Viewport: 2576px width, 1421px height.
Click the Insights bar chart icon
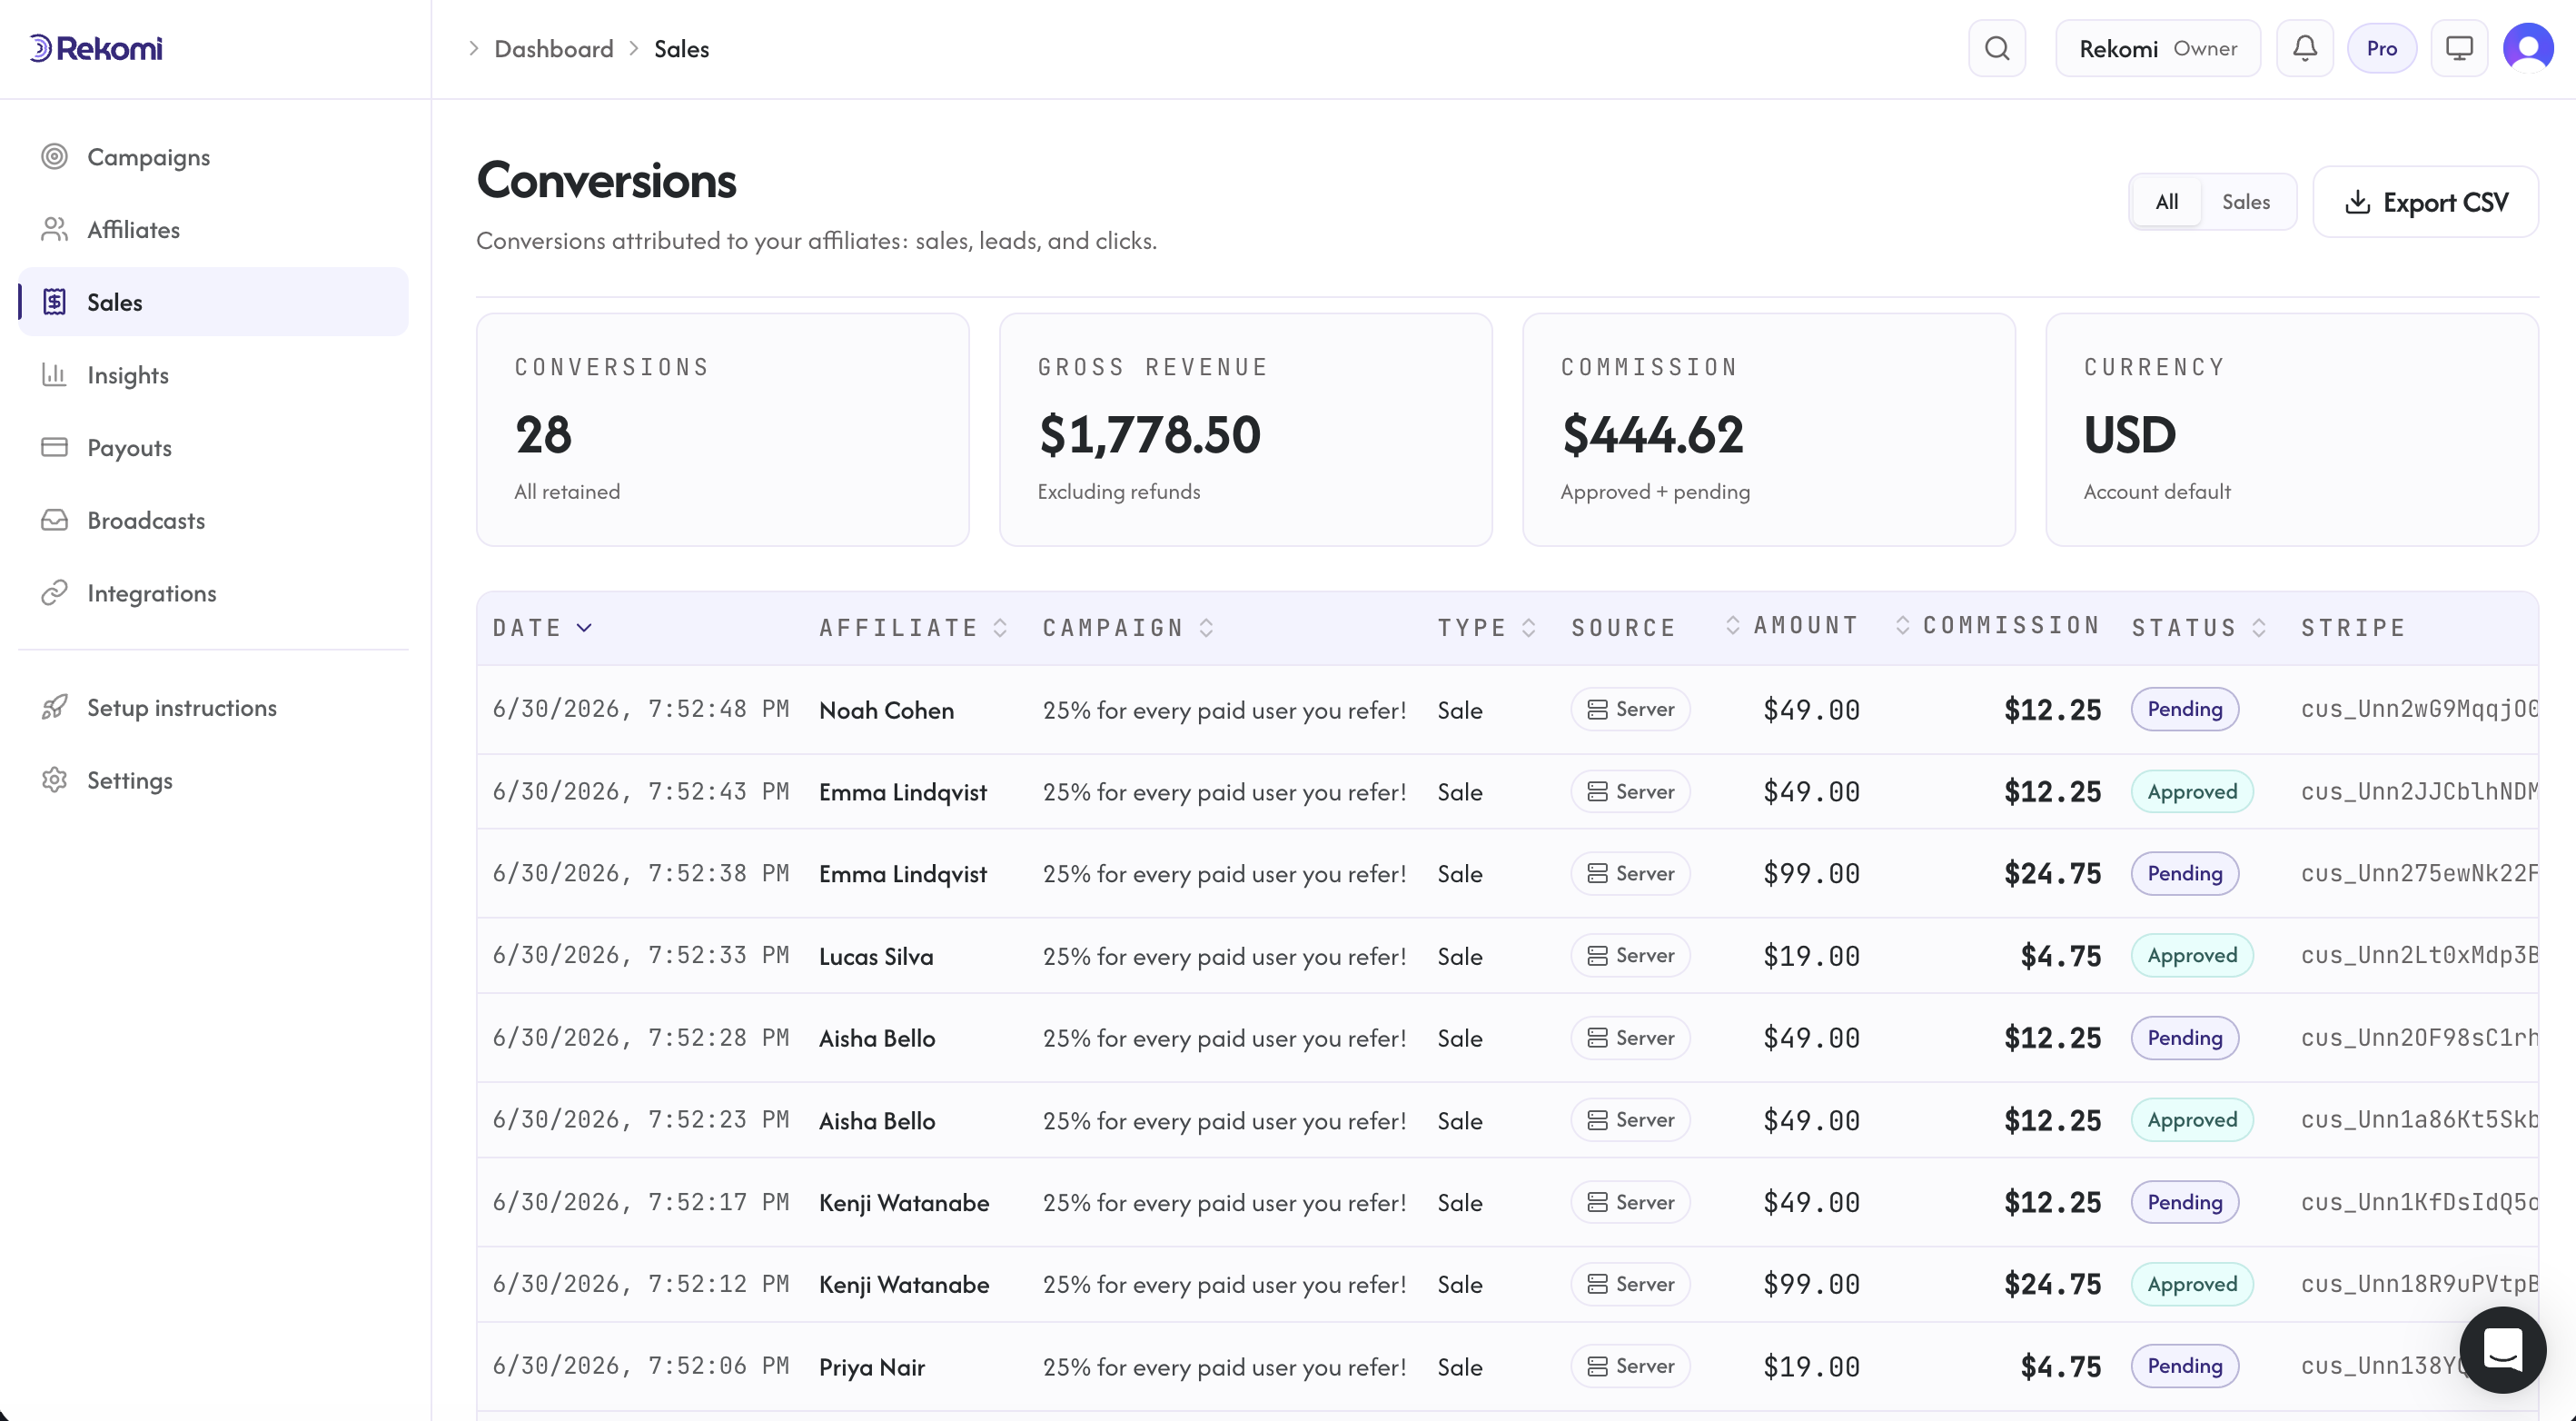click(x=54, y=375)
